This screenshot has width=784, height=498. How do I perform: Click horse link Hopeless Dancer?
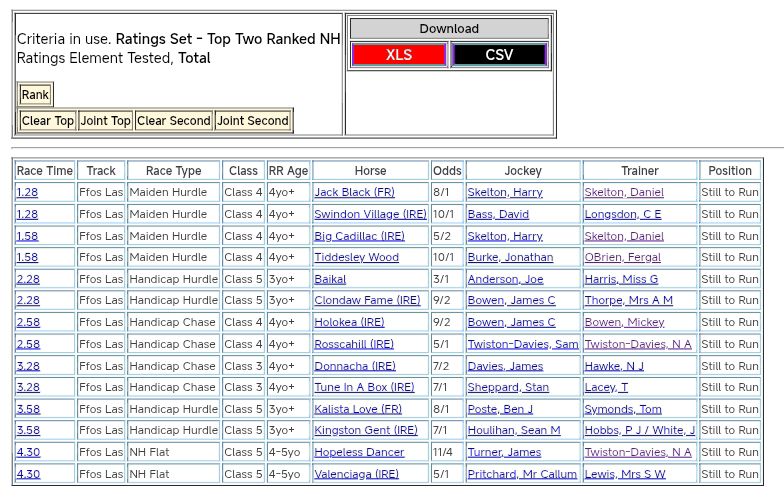click(359, 452)
